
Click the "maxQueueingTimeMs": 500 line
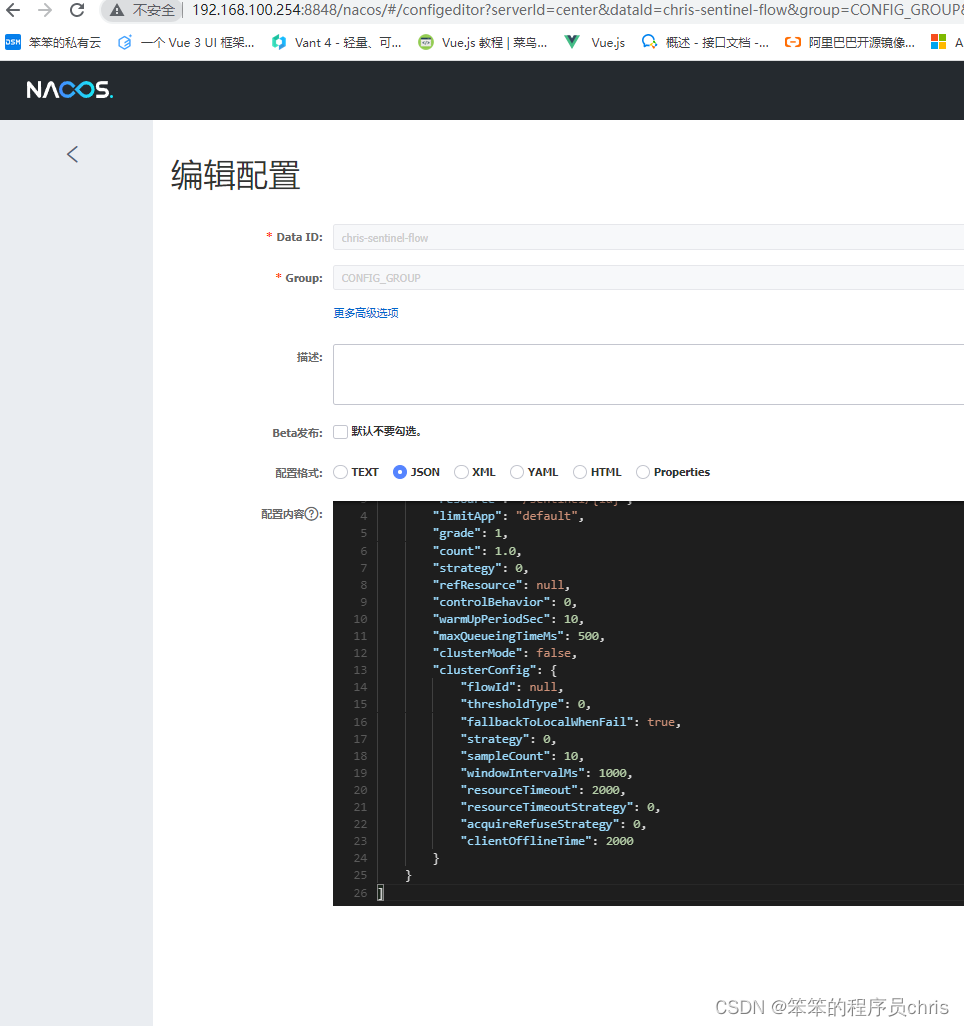click(x=518, y=636)
